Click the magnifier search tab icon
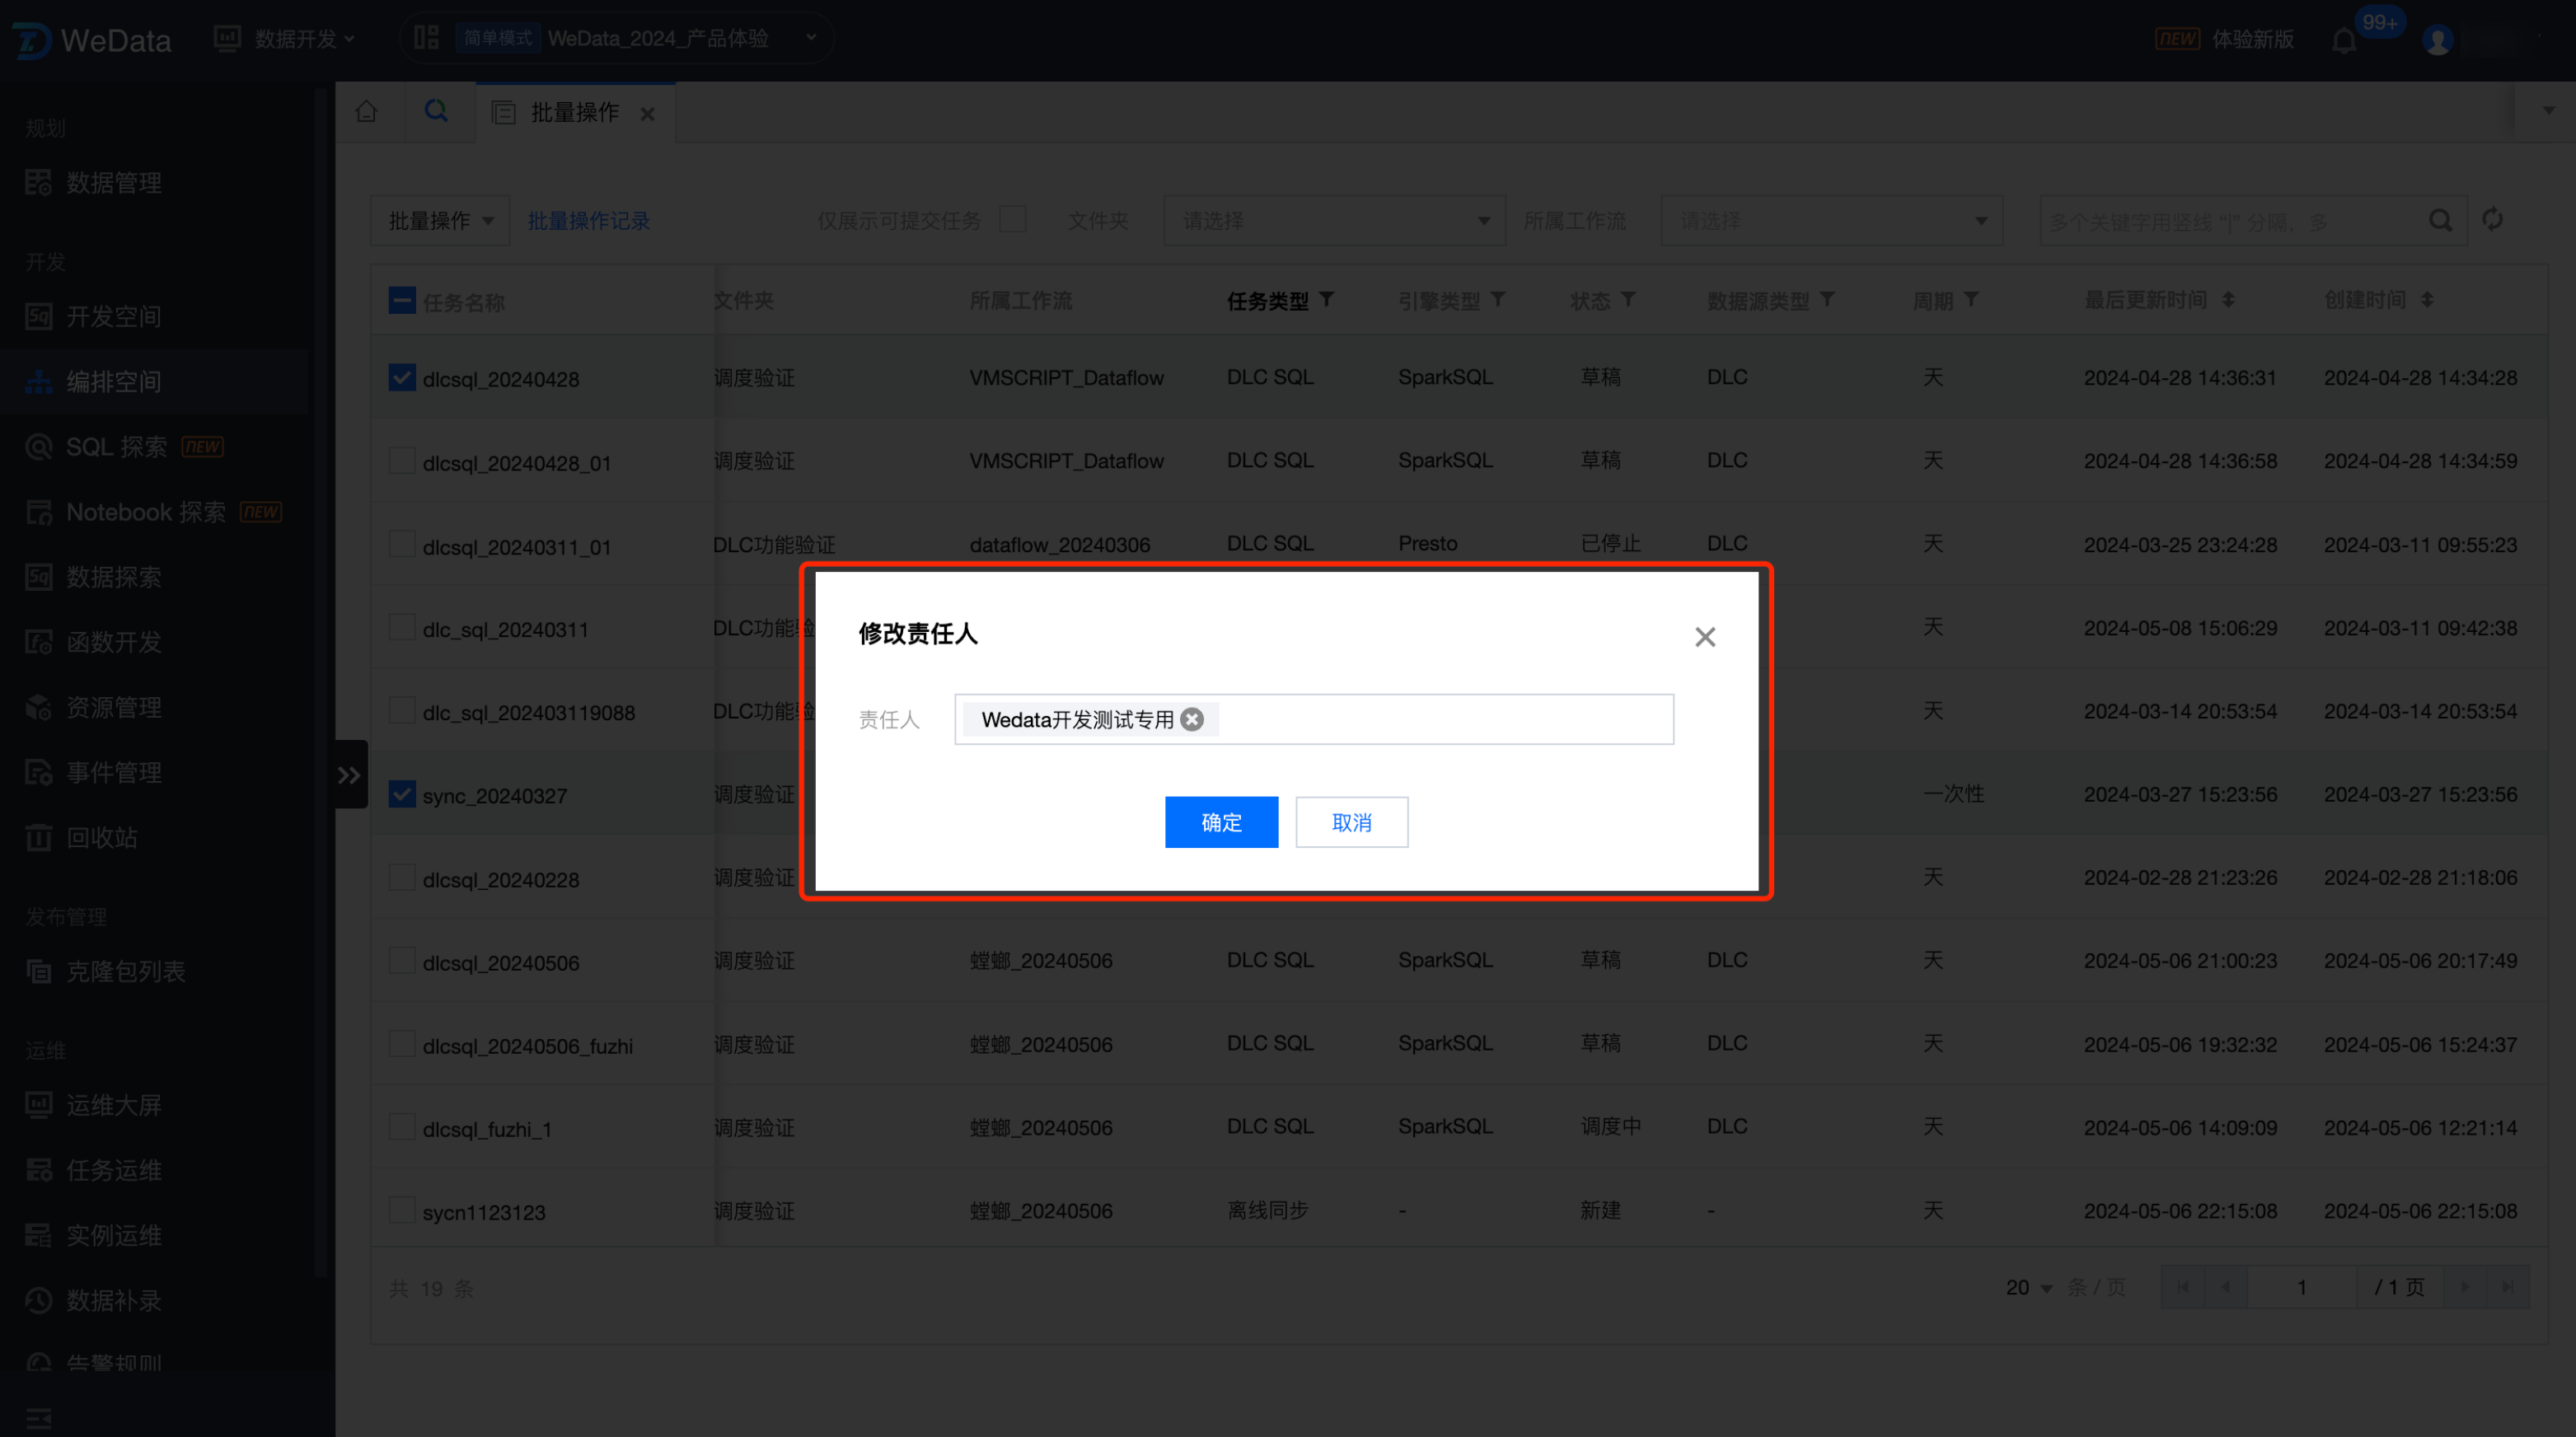 (436, 112)
